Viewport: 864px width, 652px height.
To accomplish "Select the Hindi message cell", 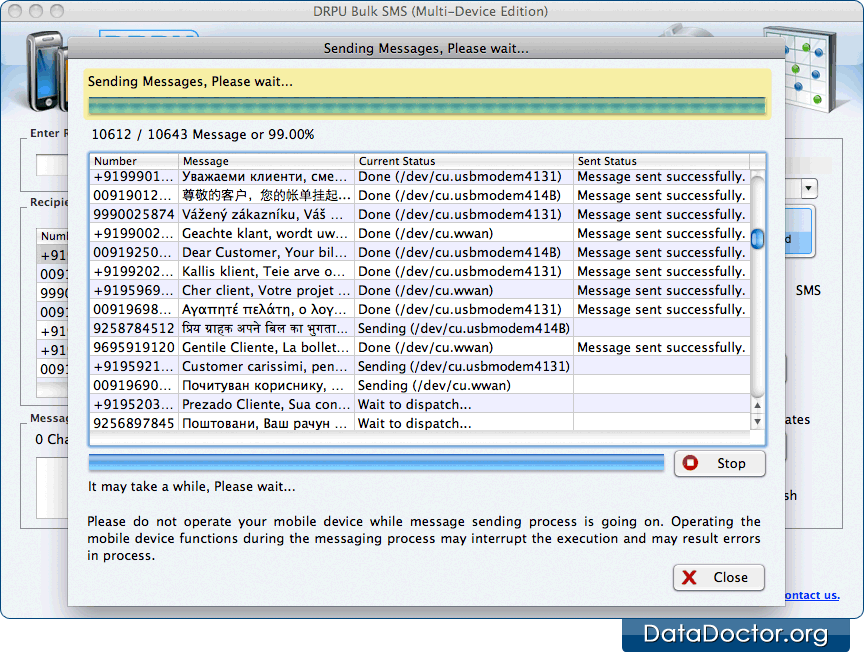I will tap(266, 328).
